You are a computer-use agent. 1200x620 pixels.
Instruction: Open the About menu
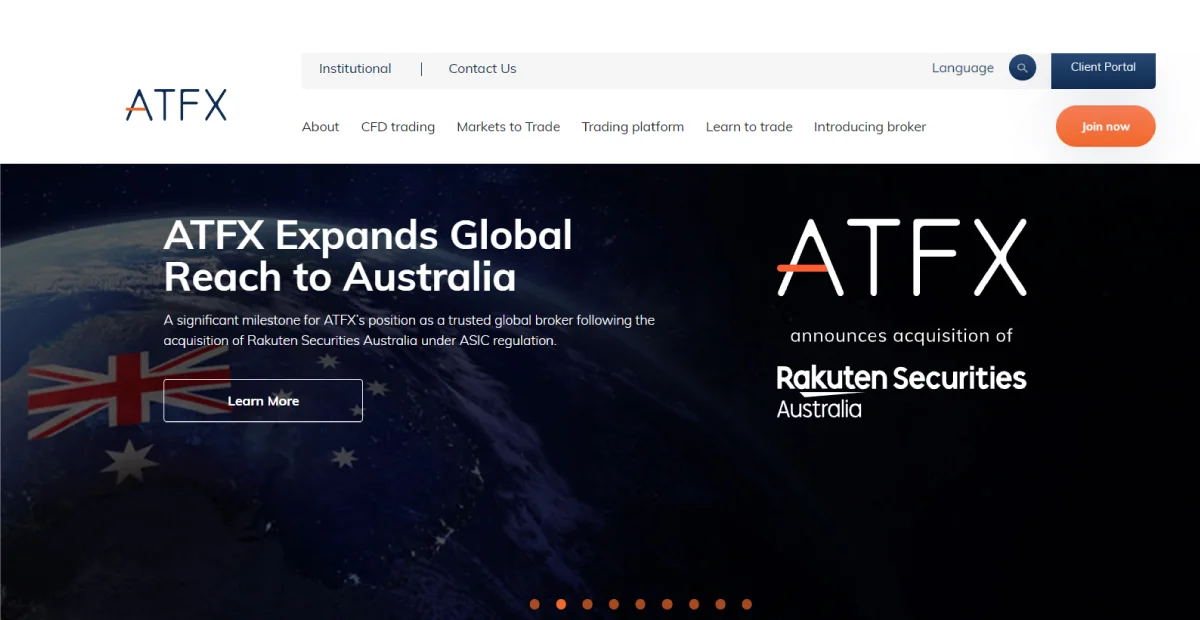pyautogui.click(x=320, y=127)
